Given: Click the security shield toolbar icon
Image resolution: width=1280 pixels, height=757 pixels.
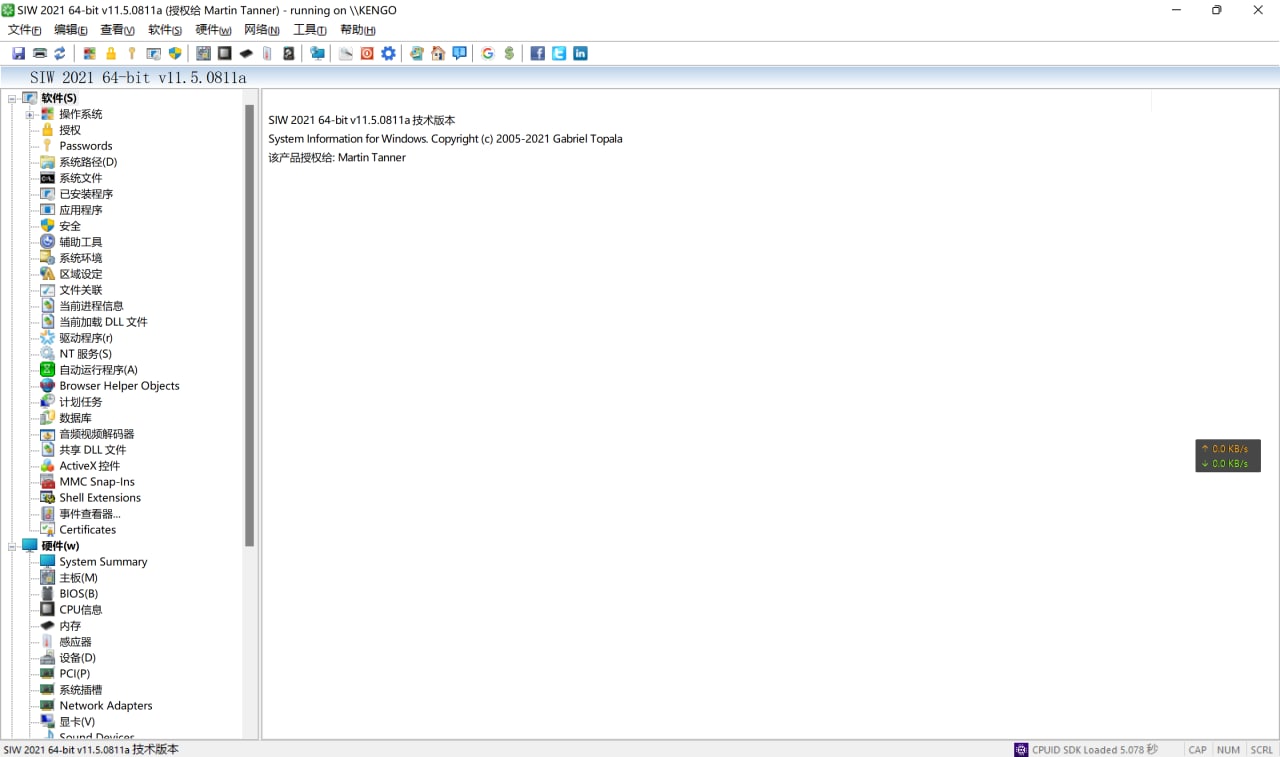Looking at the screenshot, I should (175, 54).
